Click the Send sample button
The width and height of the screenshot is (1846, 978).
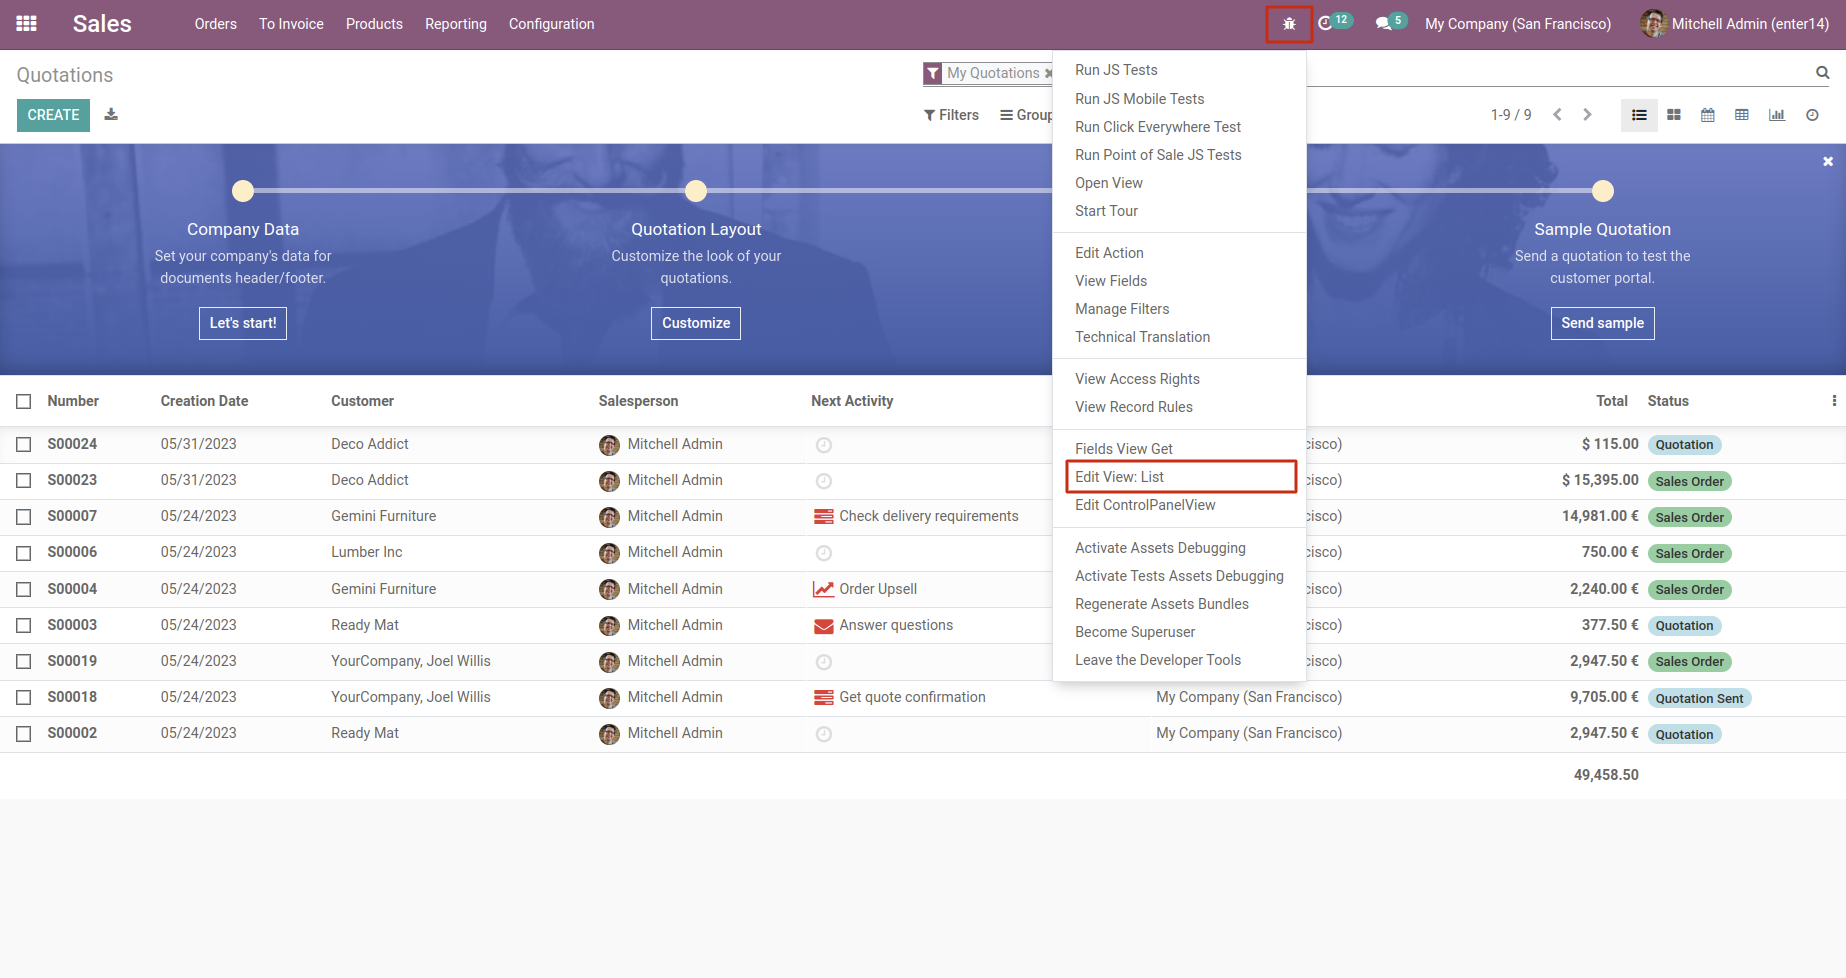[x=1602, y=323]
